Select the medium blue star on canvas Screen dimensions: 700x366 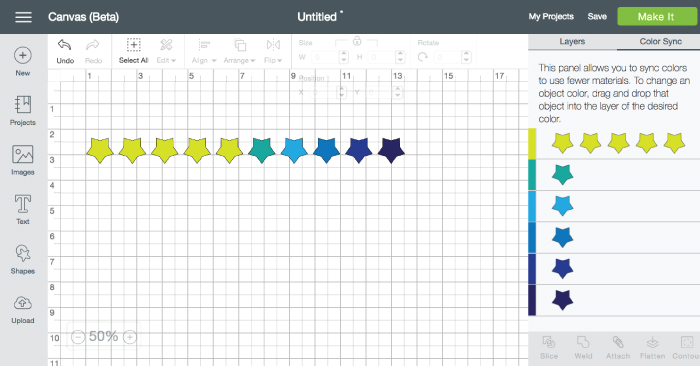pyautogui.click(x=326, y=150)
